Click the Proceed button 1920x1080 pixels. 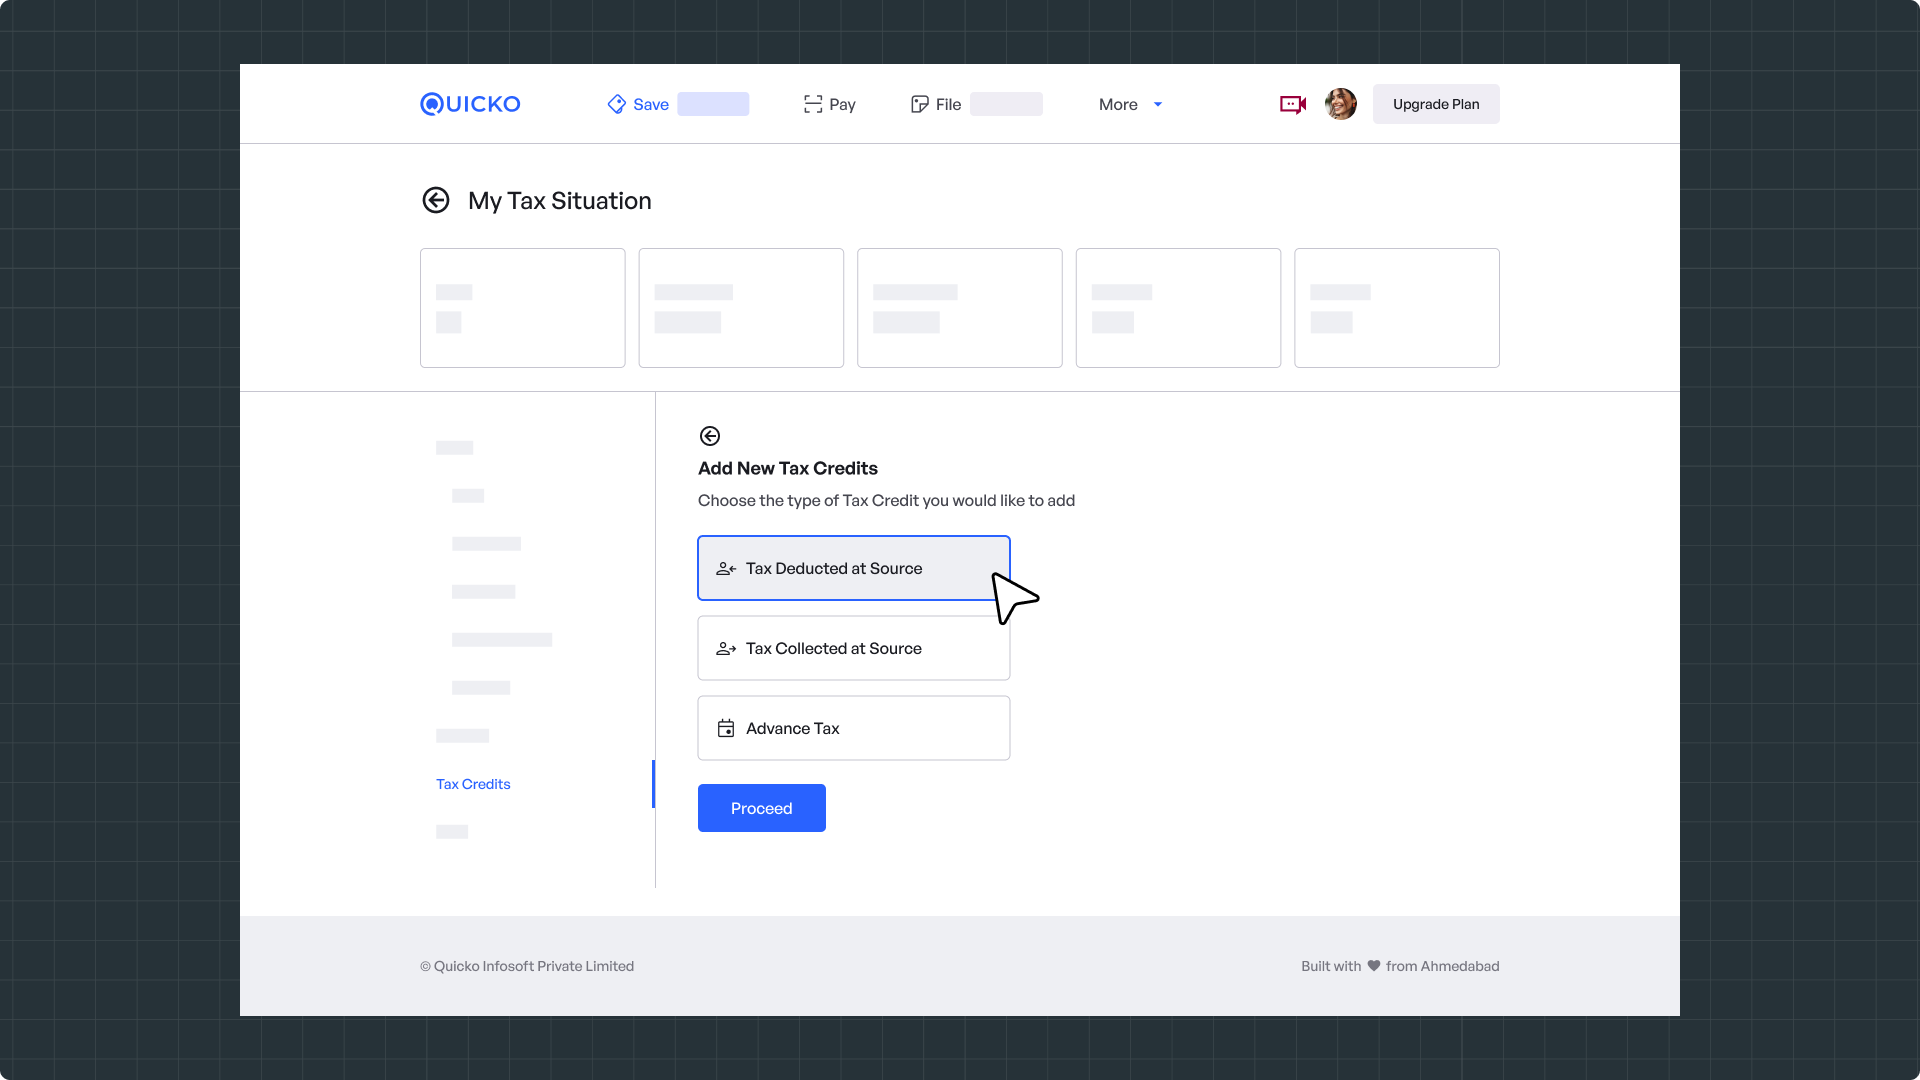click(x=762, y=808)
